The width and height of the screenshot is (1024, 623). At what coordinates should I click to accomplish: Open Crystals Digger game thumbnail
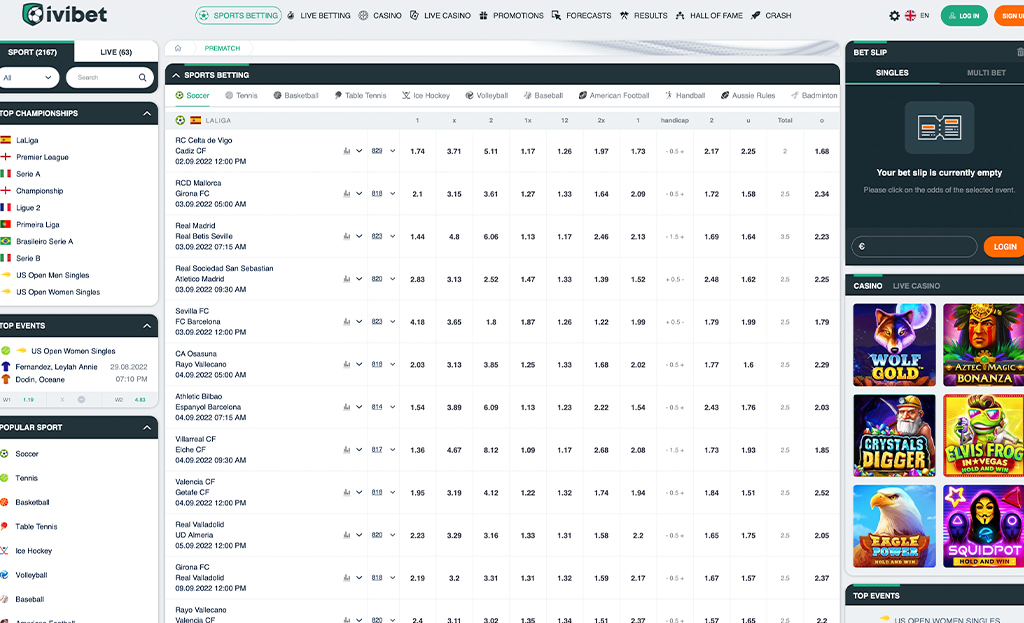tap(894, 436)
